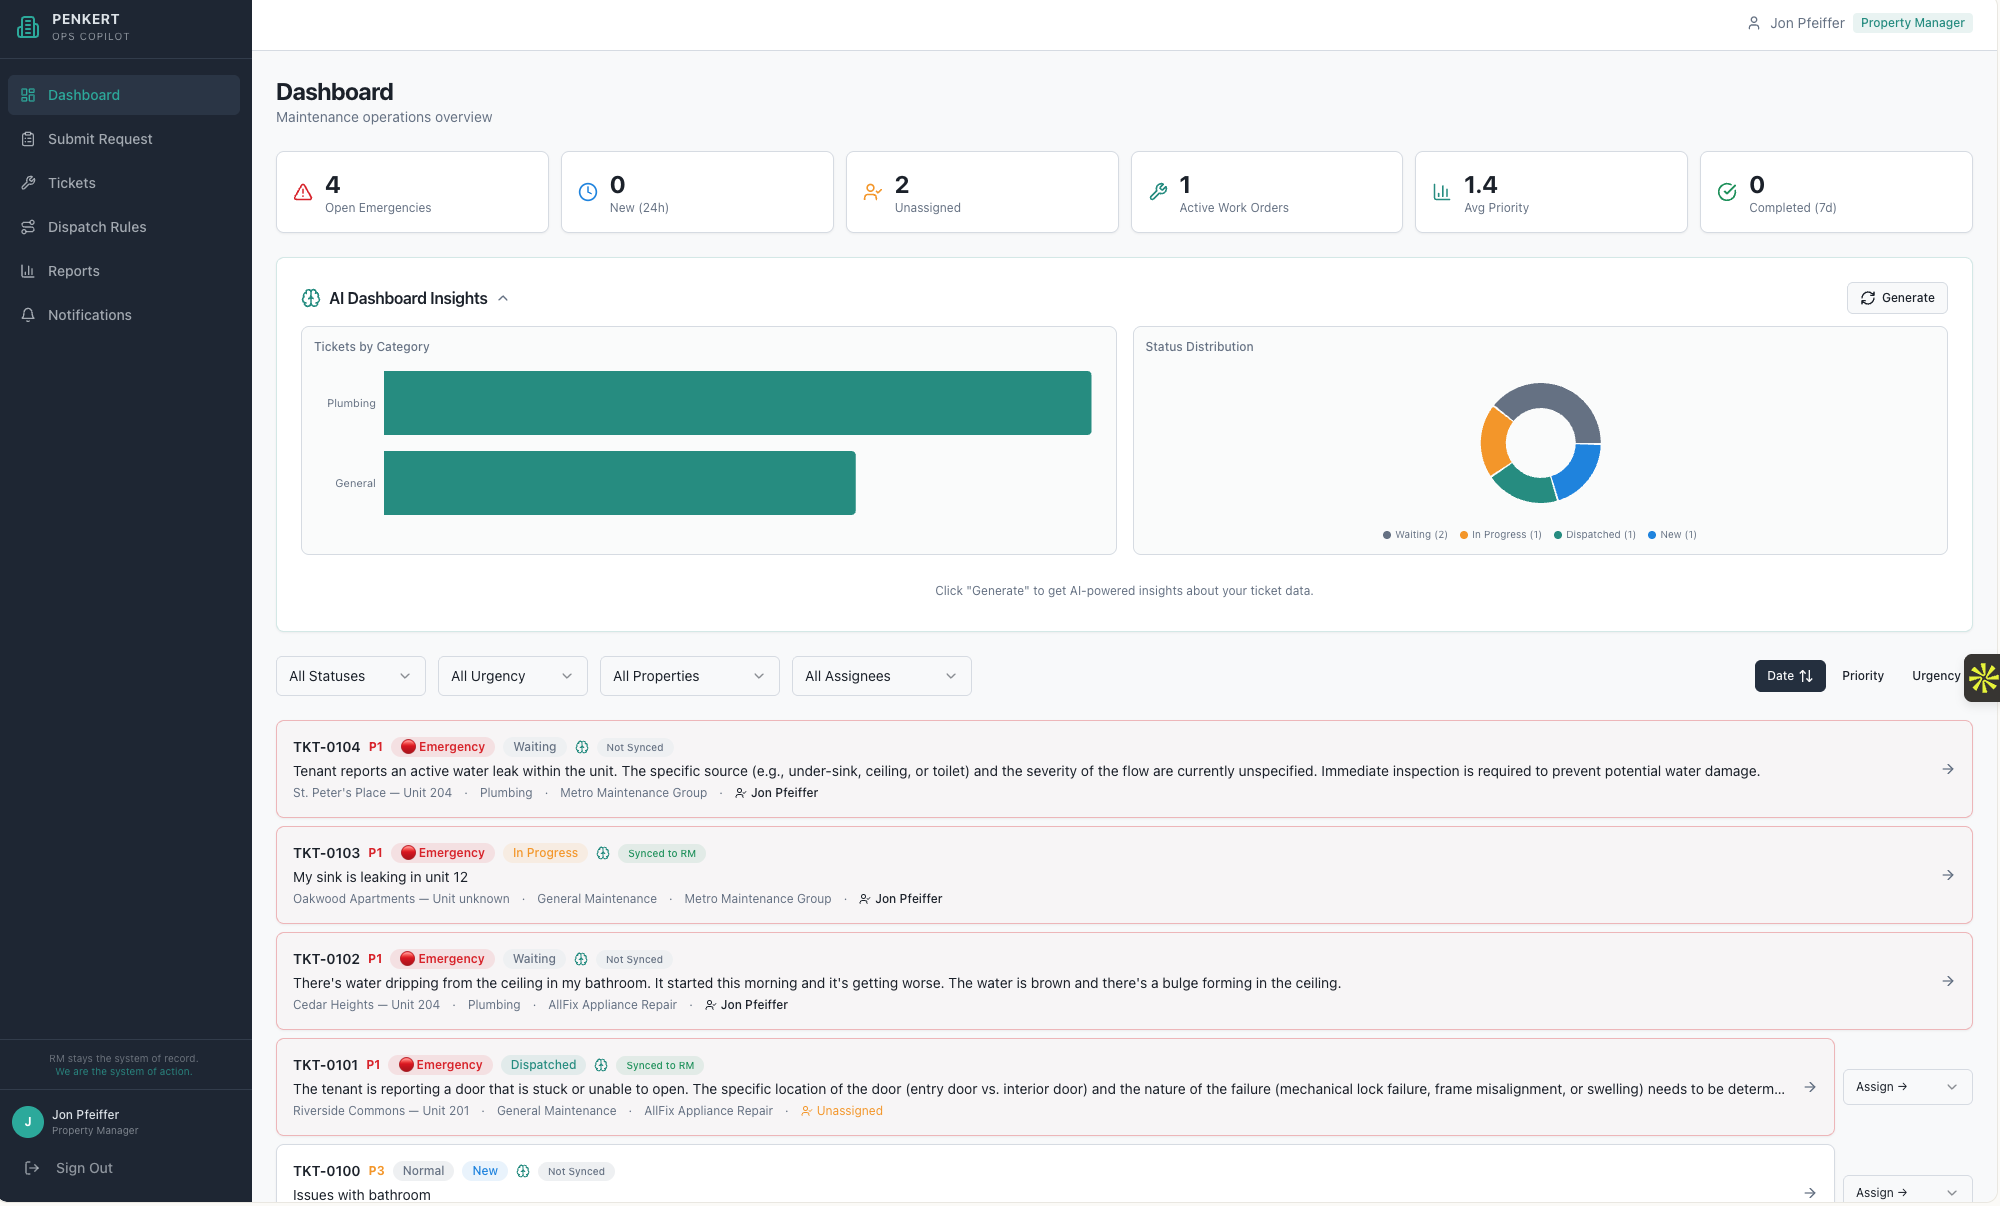This screenshot has width=2000, height=1206.
Task: View Reports from the sidebar
Action: point(72,271)
